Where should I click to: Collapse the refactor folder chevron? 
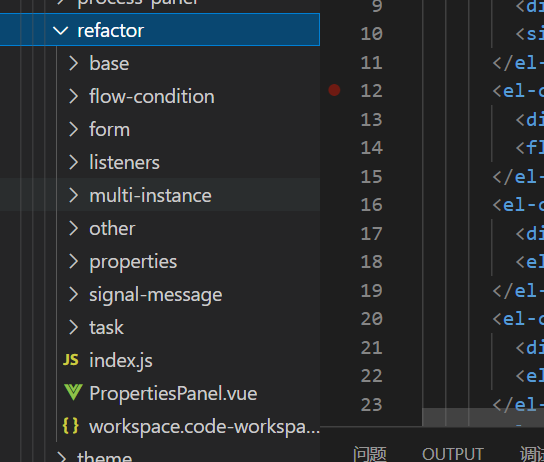[61, 31]
